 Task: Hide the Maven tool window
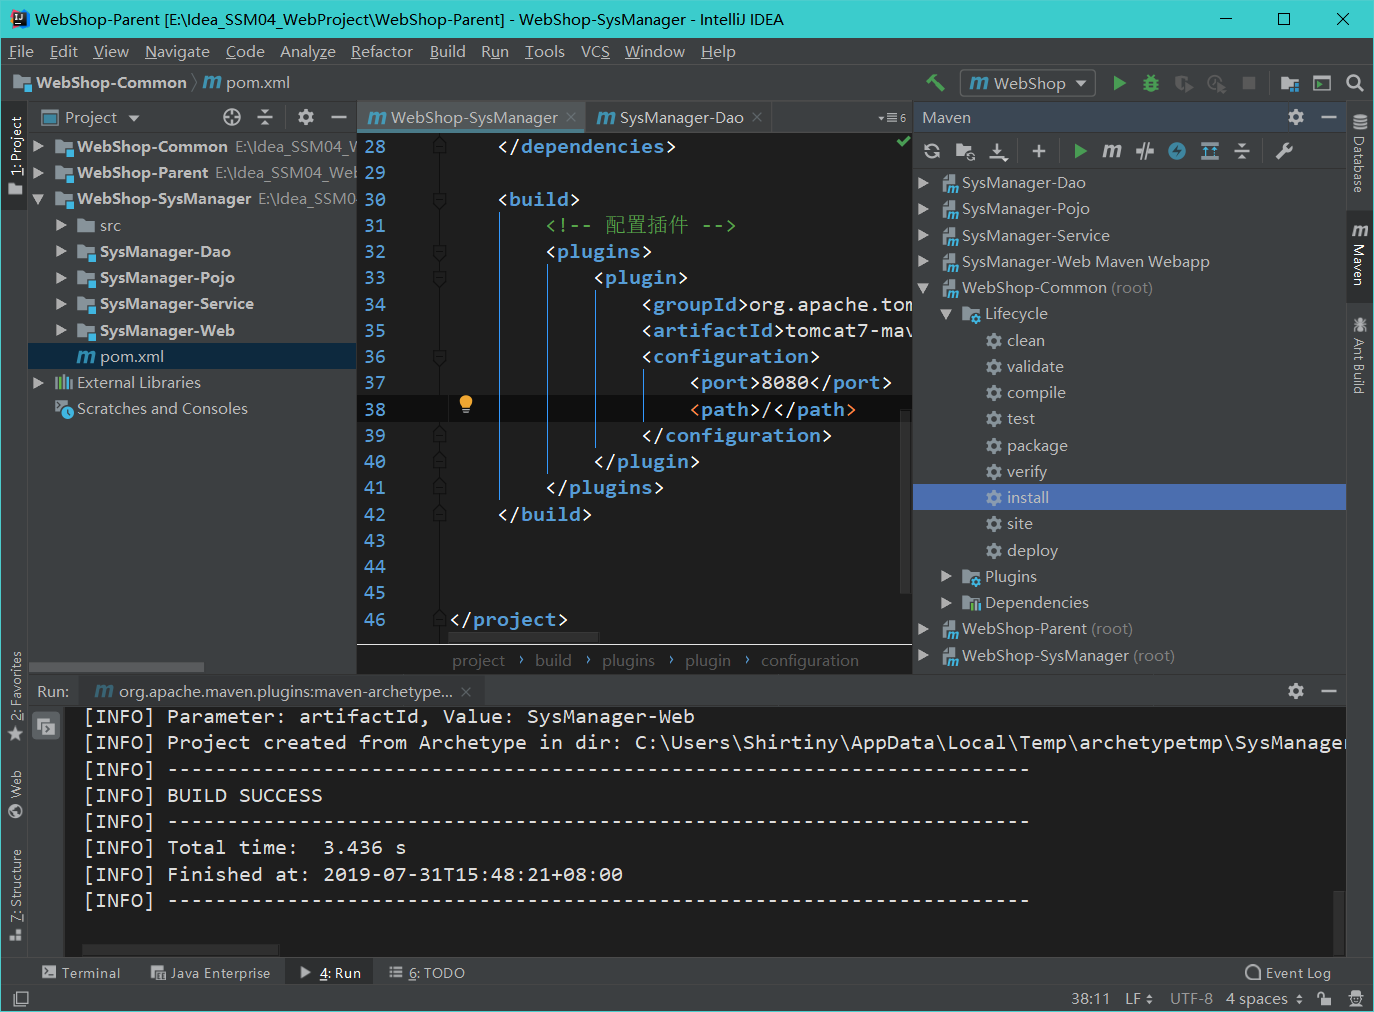click(x=1329, y=117)
